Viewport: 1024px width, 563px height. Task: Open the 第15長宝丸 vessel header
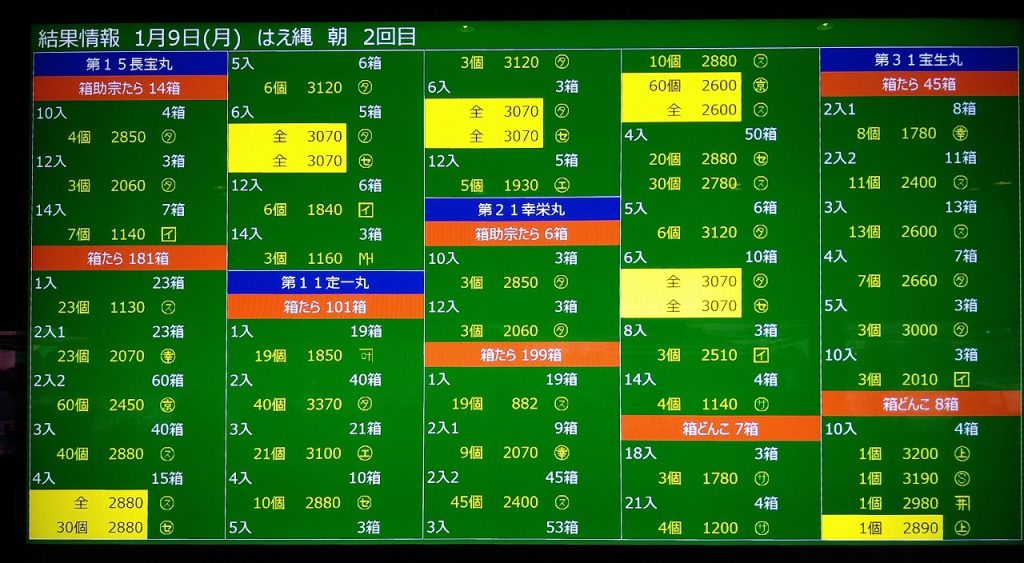click(129, 64)
